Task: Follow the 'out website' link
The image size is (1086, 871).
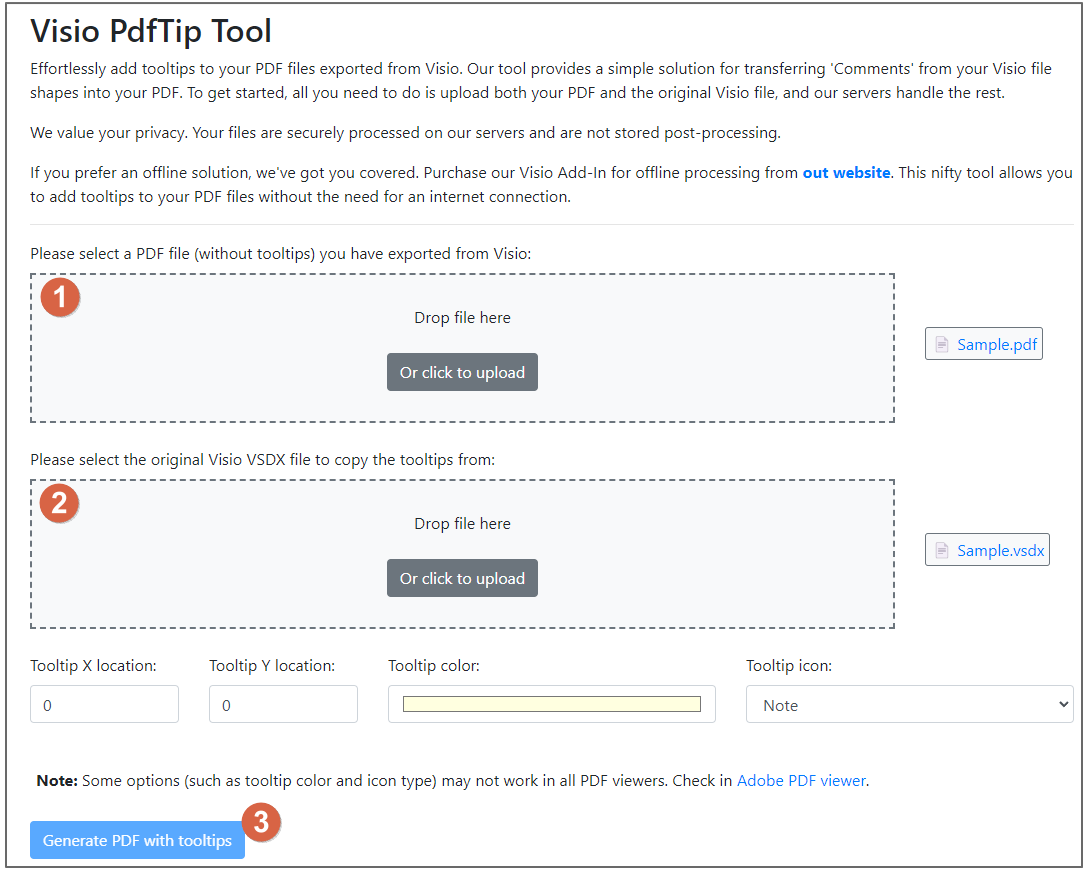Action: 846,172
